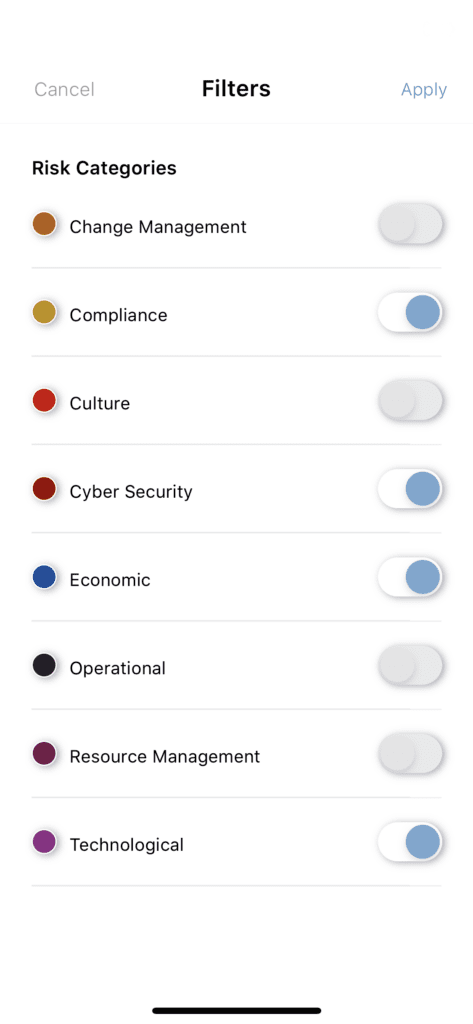Screen dimensions: 473x1024
Task: Tap Apply to confirm filters
Action: pos(424,89)
